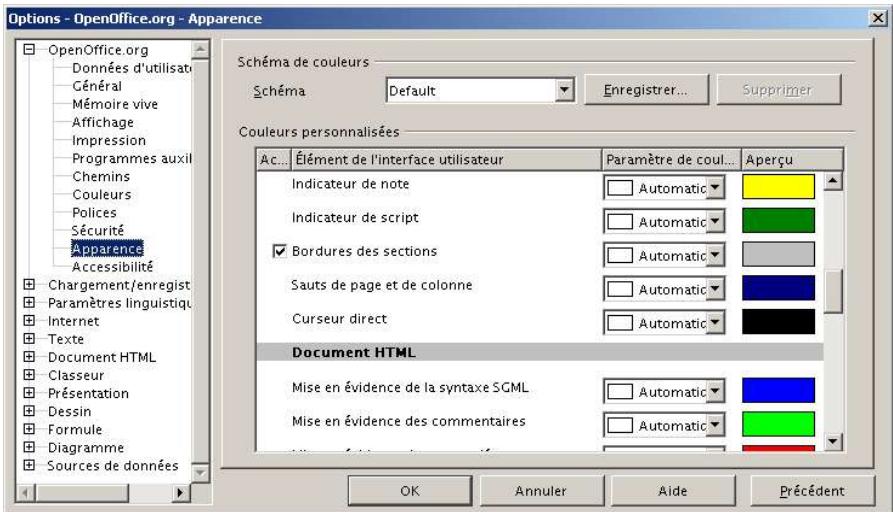Click the tree's scroll up arrow
Image resolution: width=893 pixels, height=512 pixels.
tap(200, 50)
